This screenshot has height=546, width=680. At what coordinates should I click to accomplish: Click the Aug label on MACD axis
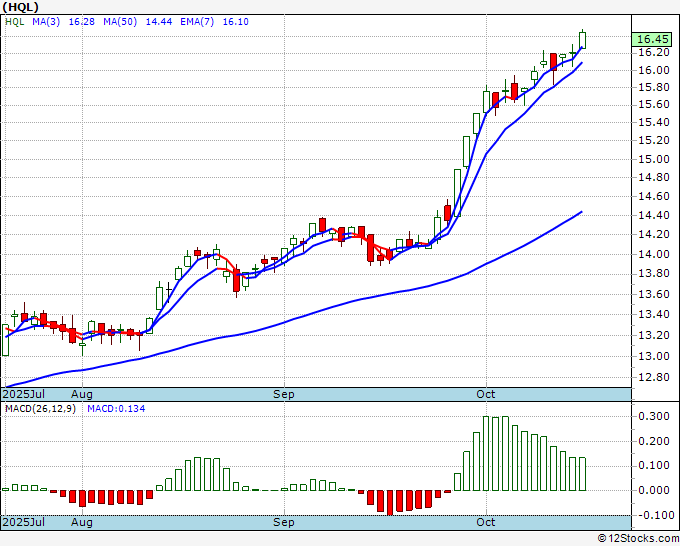(82, 522)
